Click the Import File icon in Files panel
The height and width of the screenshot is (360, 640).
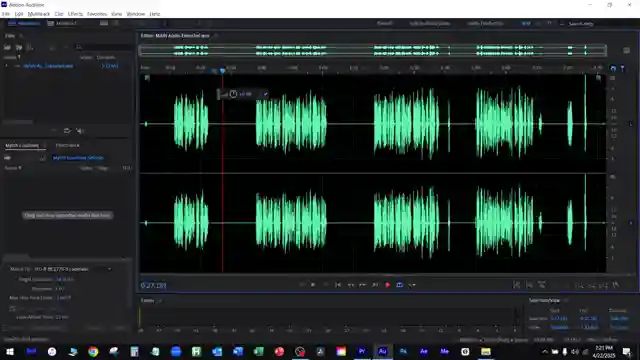[x=19, y=47]
